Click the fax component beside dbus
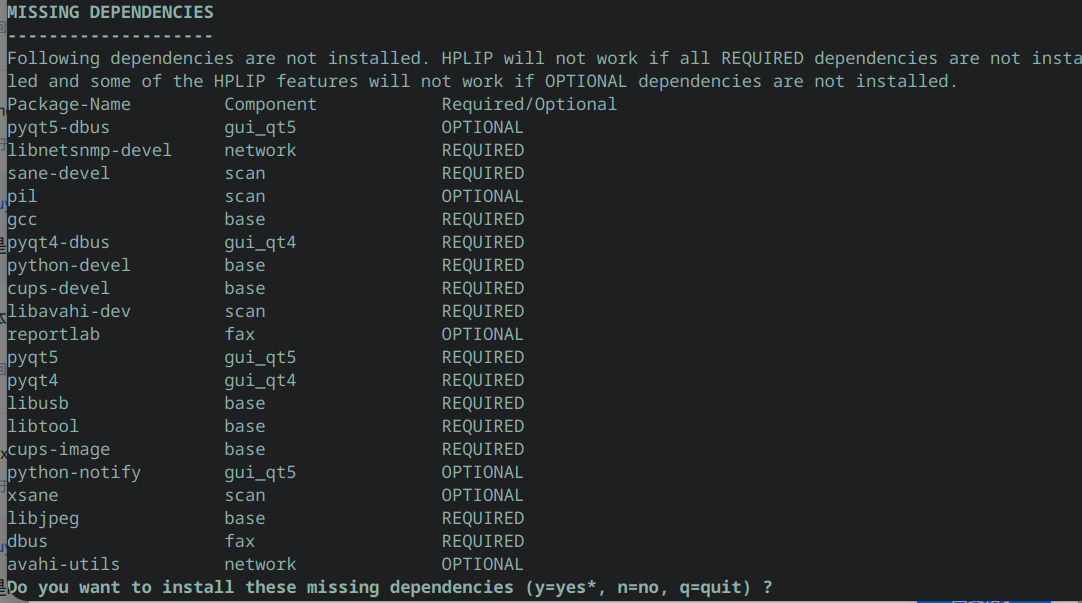 [x=240, y=541]
